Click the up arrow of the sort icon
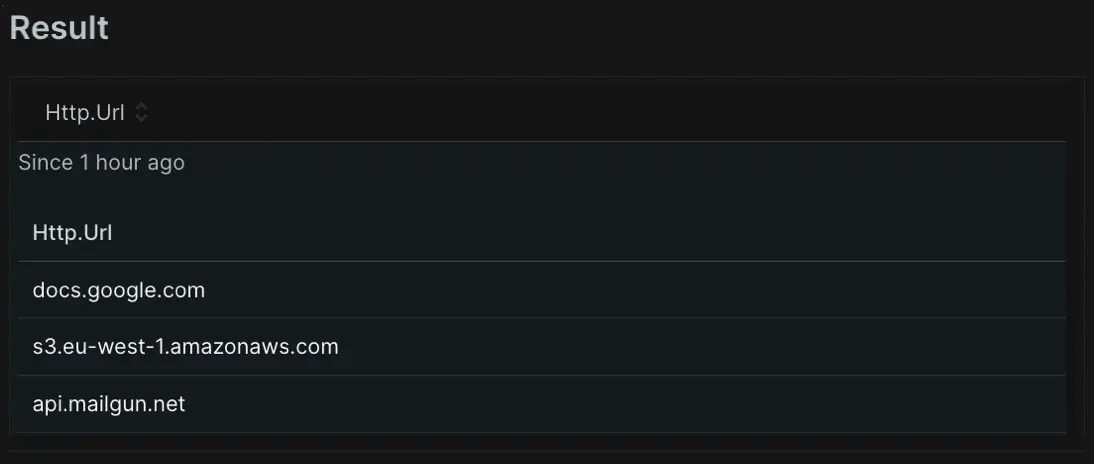1094x464 pixels. click(141, 107)
